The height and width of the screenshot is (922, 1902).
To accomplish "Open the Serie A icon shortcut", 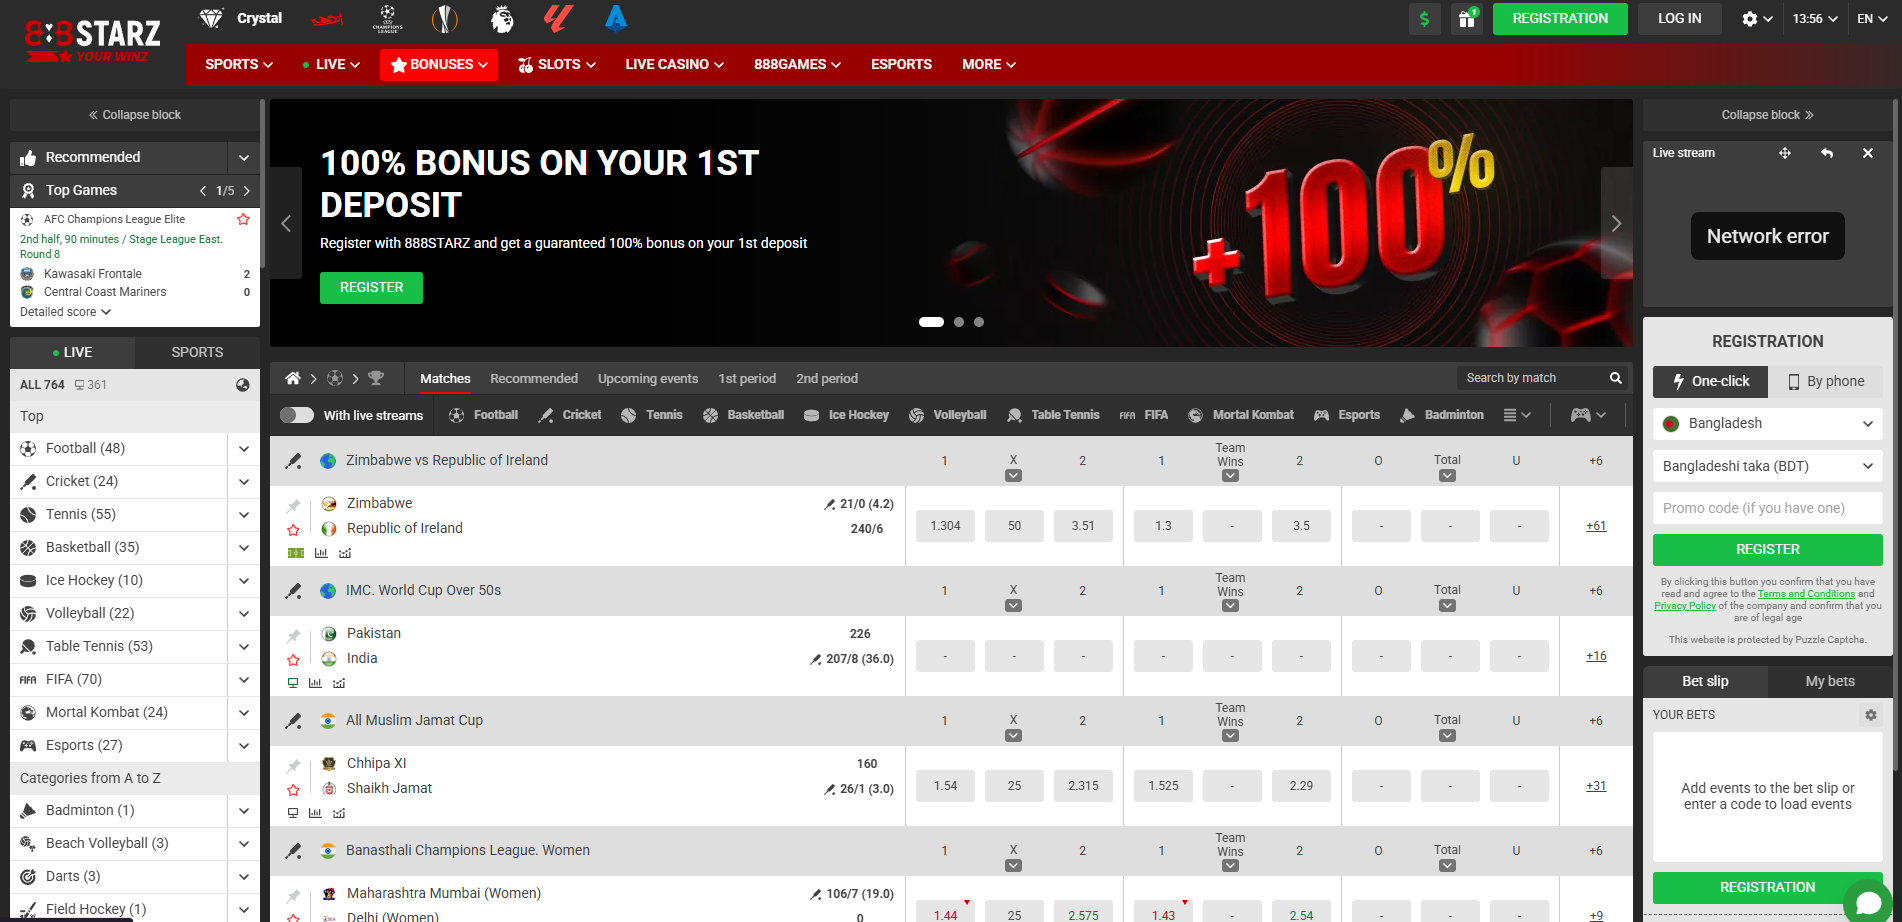I will 616,18.
